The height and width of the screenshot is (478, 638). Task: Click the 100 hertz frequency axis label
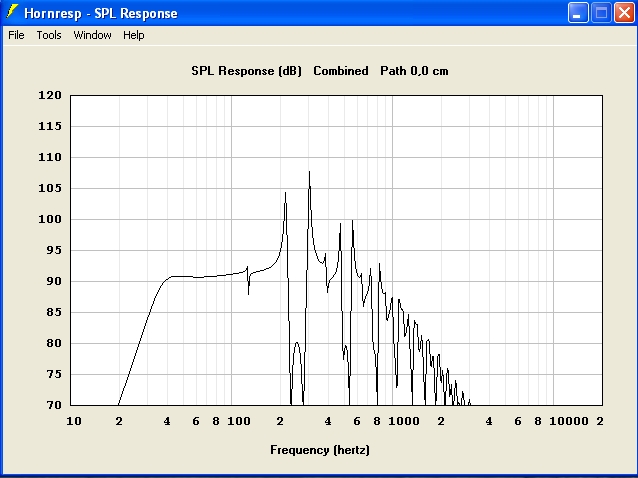click(239, 421)
